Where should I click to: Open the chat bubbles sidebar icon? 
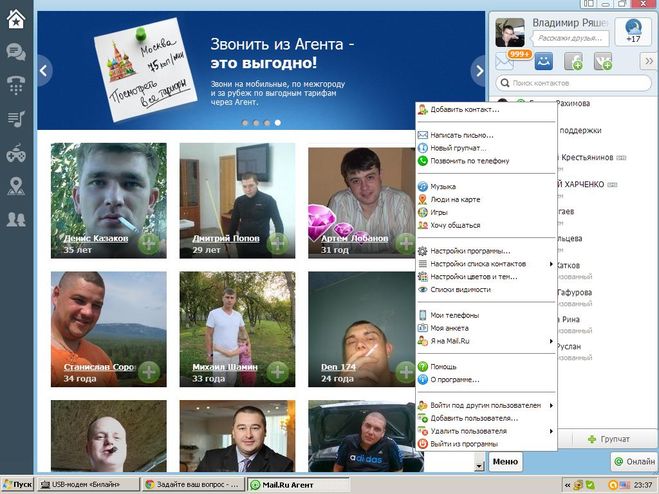(x=16, y=53)
